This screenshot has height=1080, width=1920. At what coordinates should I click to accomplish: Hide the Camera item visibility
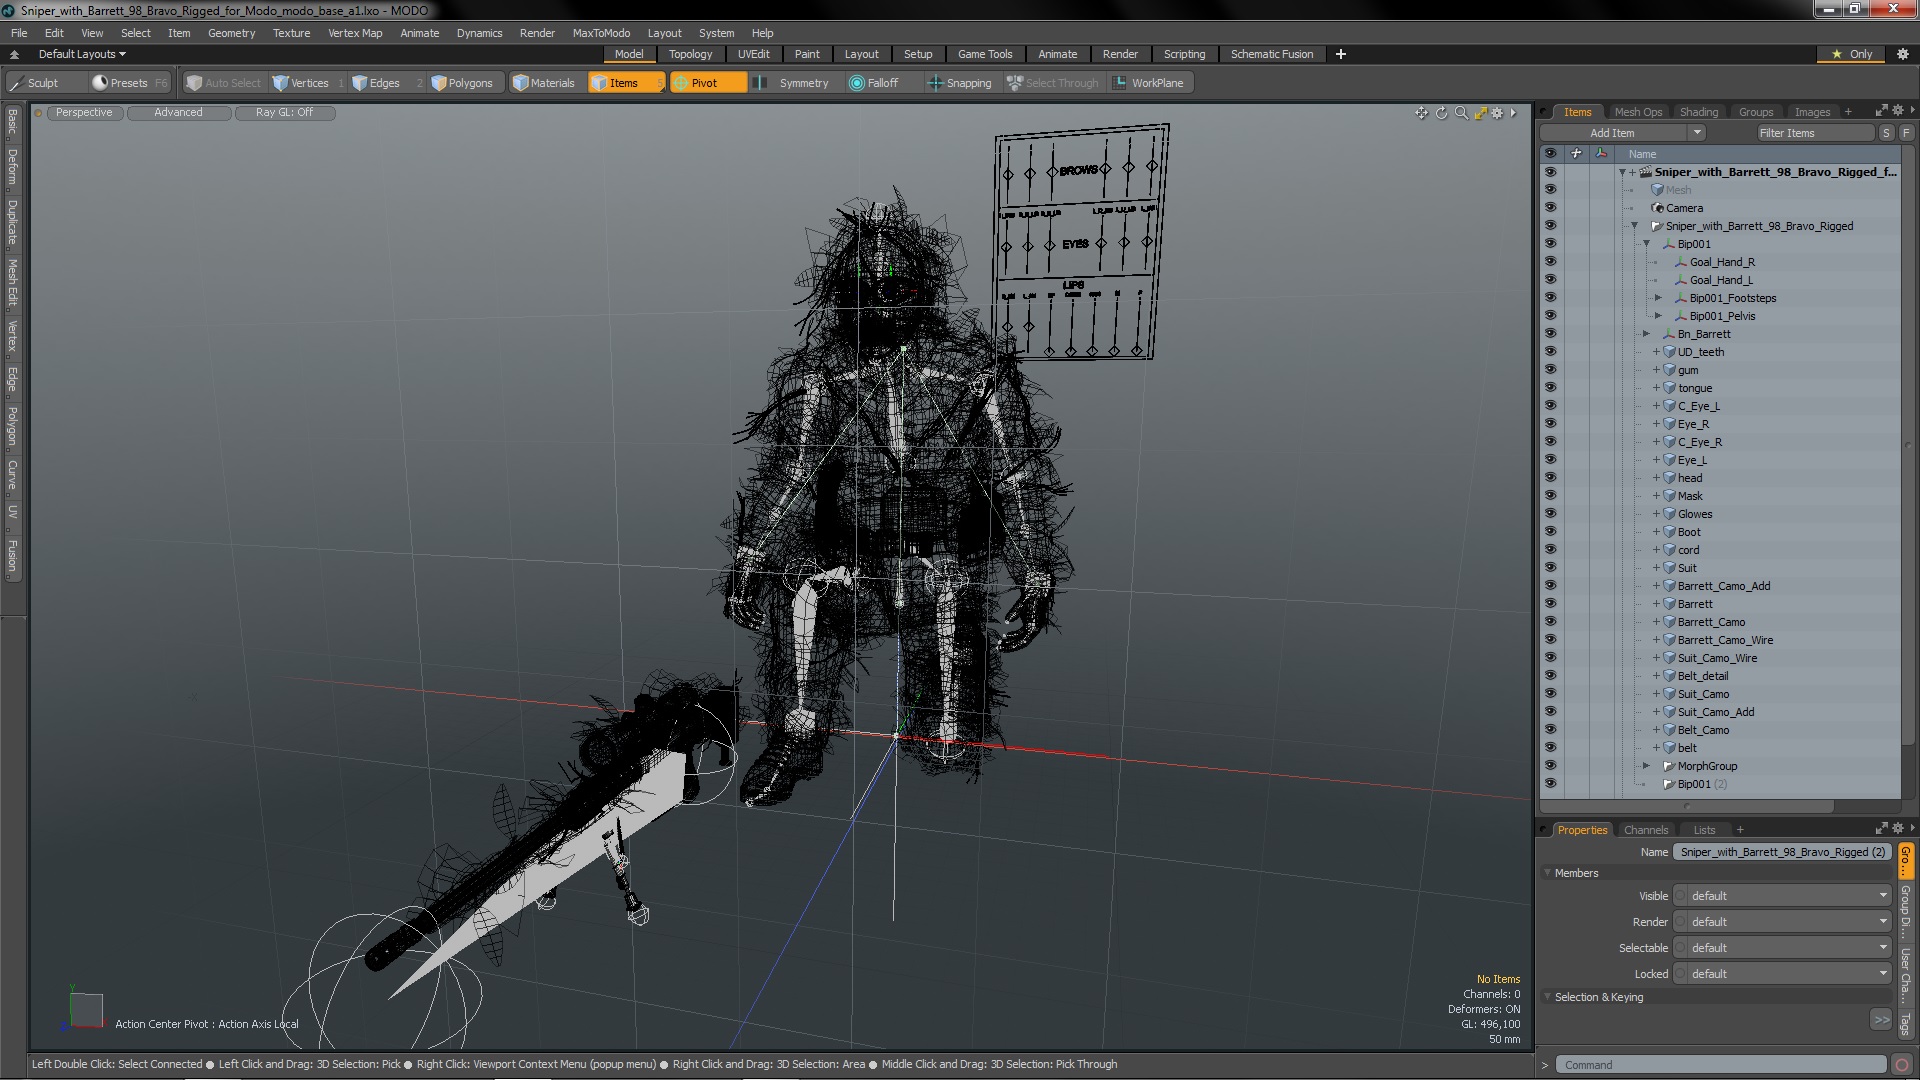1550,208
